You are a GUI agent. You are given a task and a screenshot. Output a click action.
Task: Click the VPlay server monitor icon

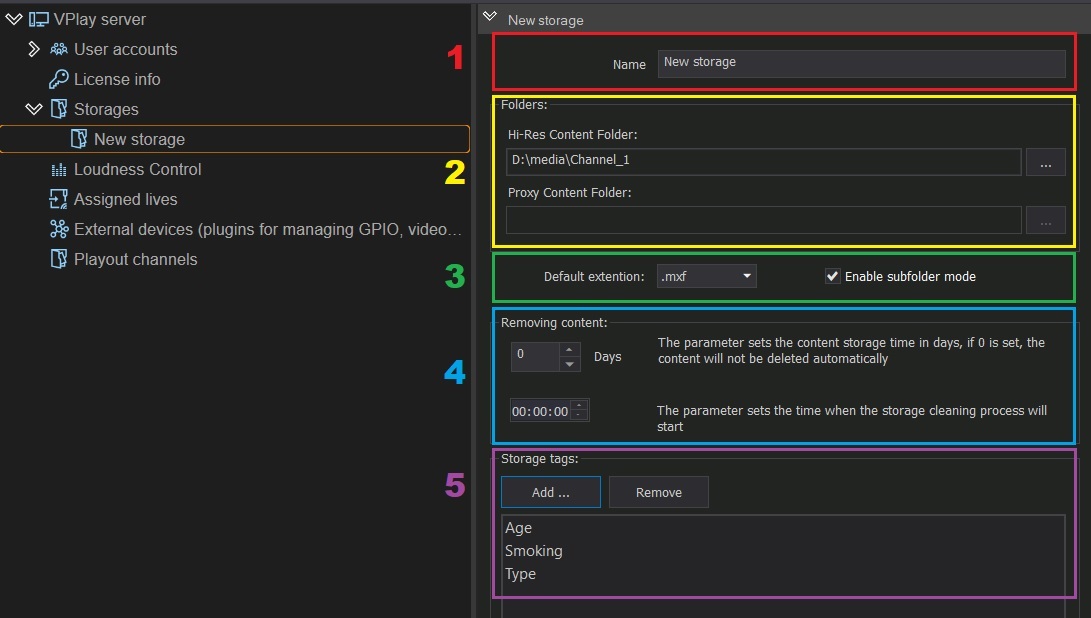pos(38,19)
